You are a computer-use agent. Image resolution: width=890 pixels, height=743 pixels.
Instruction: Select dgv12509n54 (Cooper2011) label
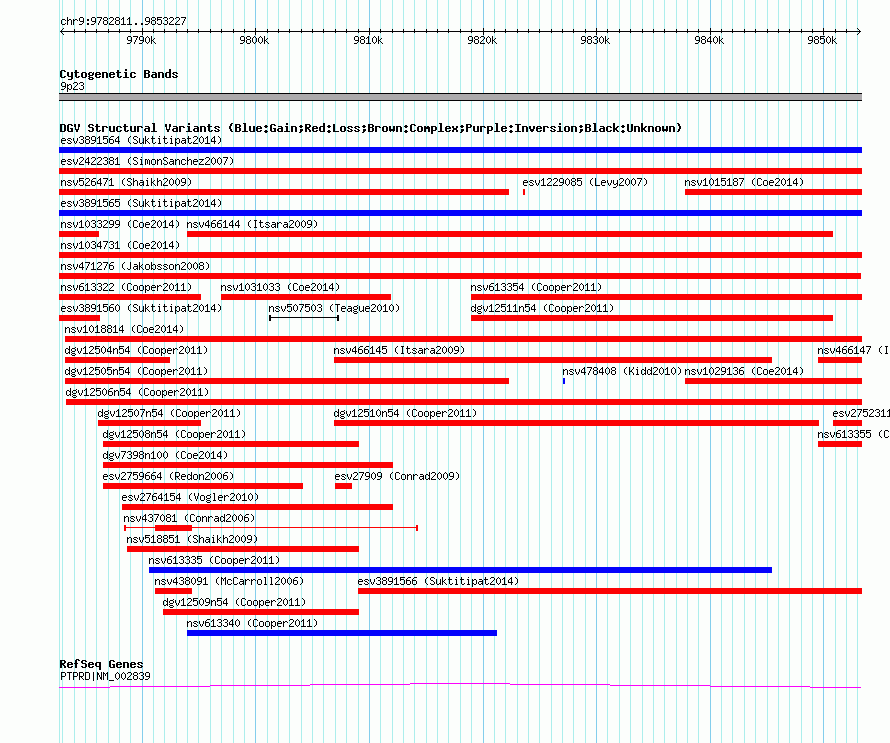tap(234, 602)
